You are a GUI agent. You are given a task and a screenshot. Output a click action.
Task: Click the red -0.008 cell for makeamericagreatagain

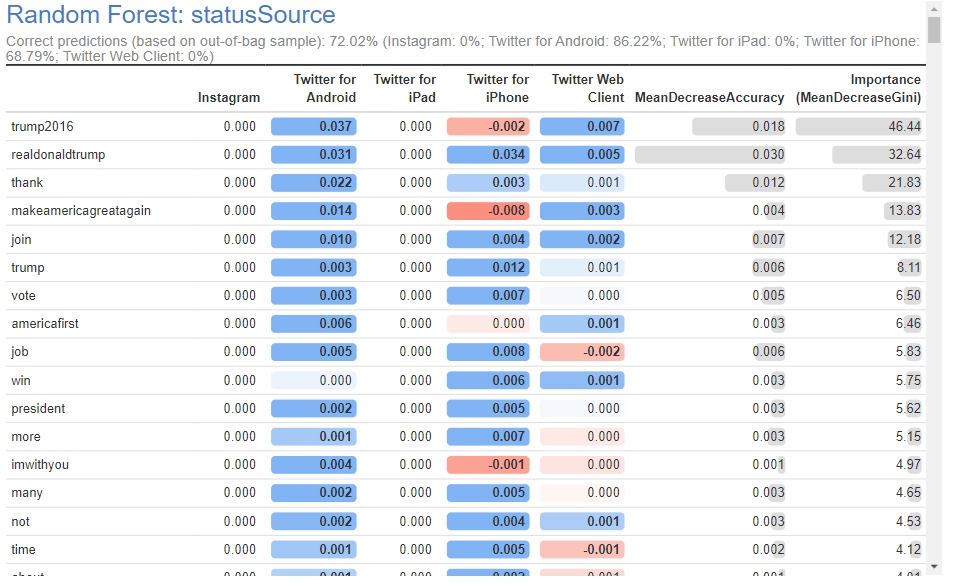488,211
